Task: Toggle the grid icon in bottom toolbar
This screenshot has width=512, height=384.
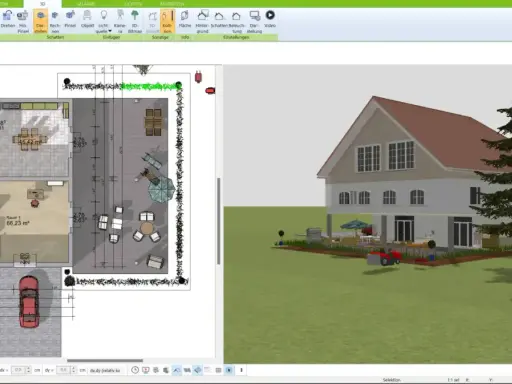Action: point(218,370)
